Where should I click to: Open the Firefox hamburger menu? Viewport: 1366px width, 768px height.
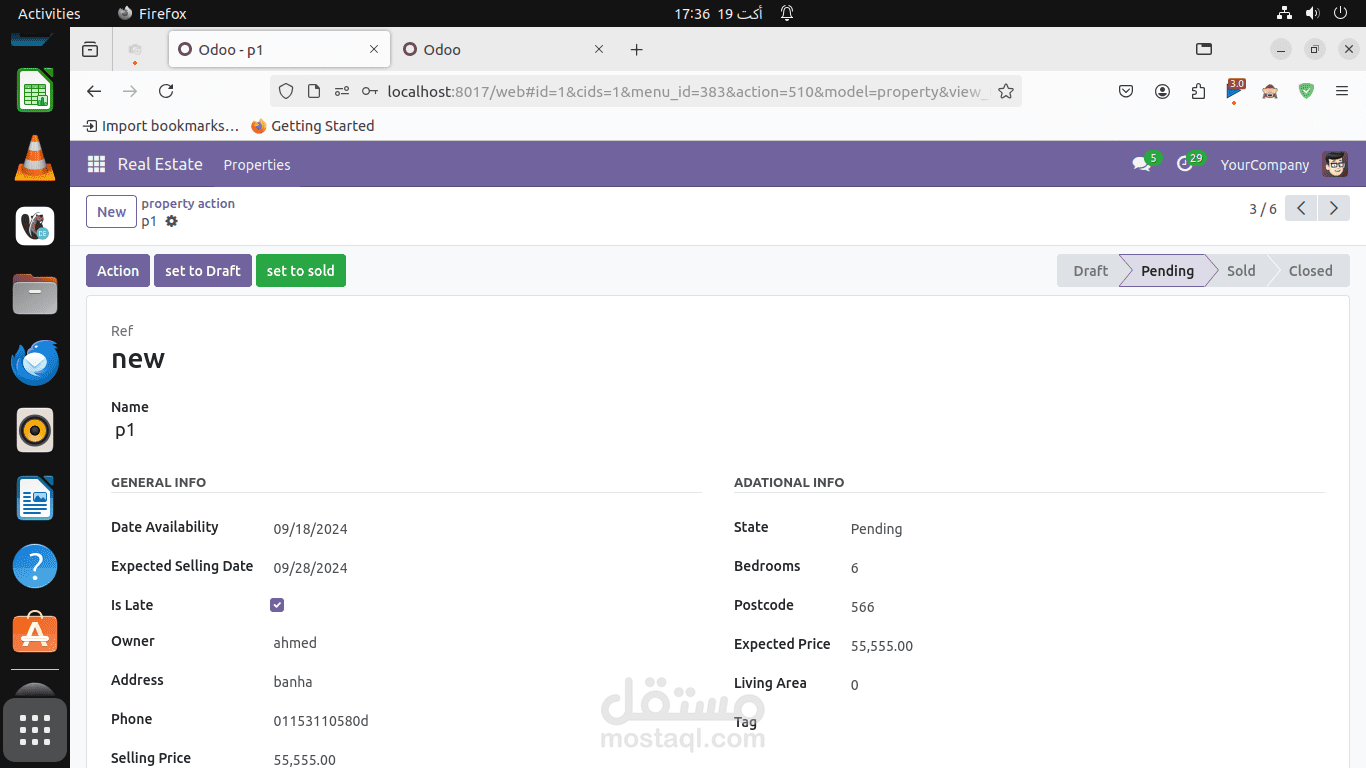point(1342,91)
